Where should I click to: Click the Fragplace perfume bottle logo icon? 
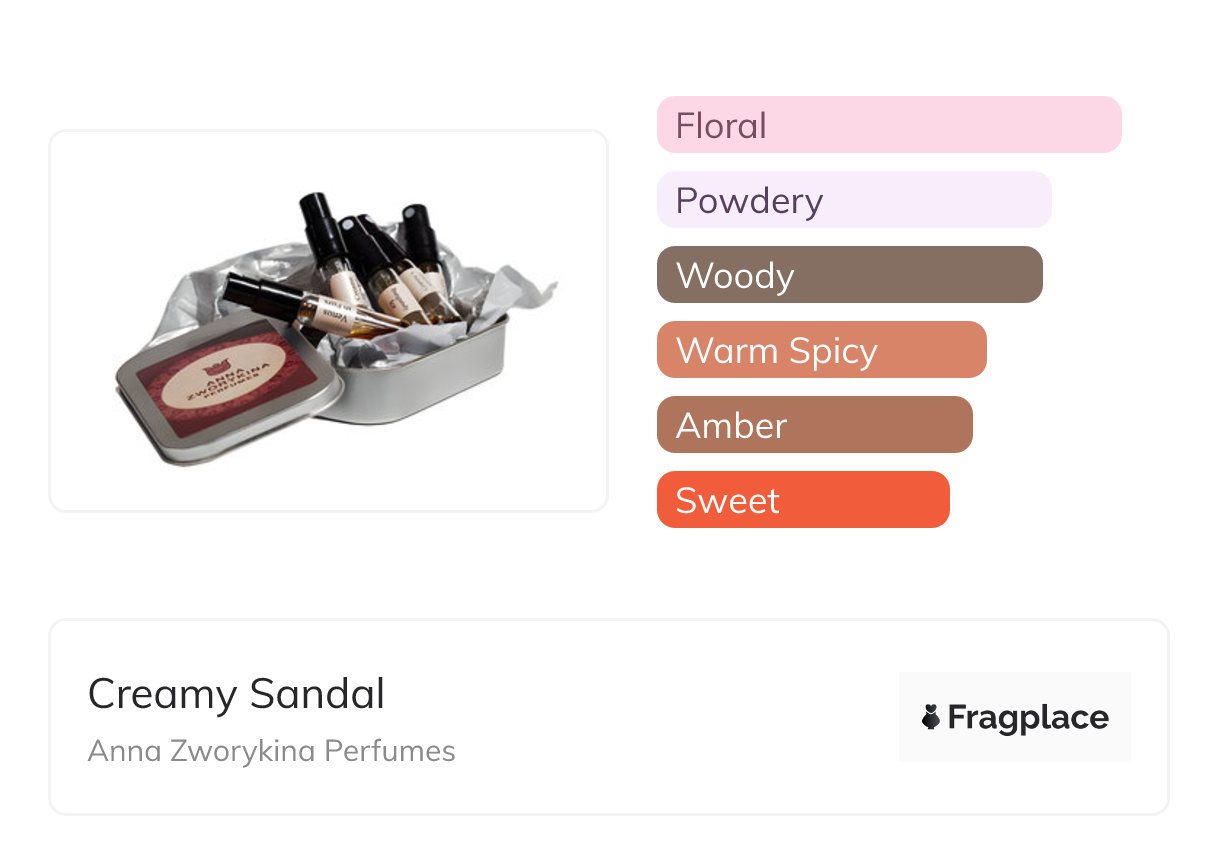(x=931, y=717)
